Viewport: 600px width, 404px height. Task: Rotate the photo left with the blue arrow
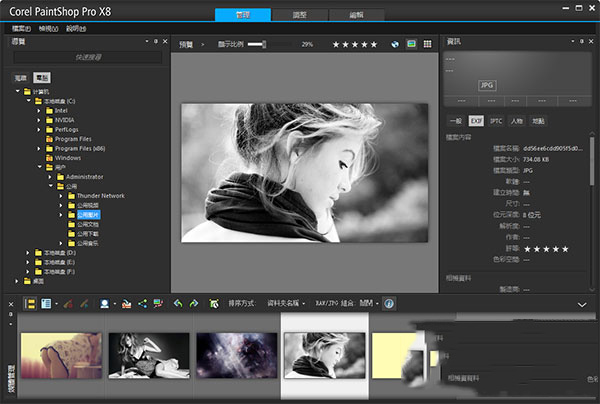coord(178,303)
